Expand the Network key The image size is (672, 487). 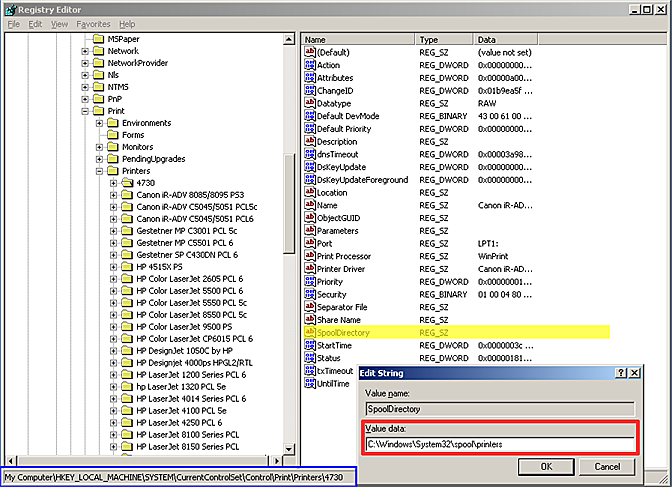tap(85, 51)
